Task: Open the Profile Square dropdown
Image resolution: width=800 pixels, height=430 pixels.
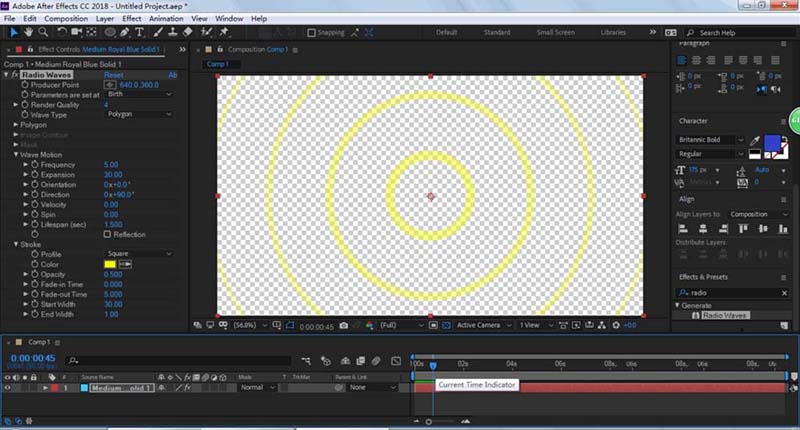Action: tap(139, 254)
